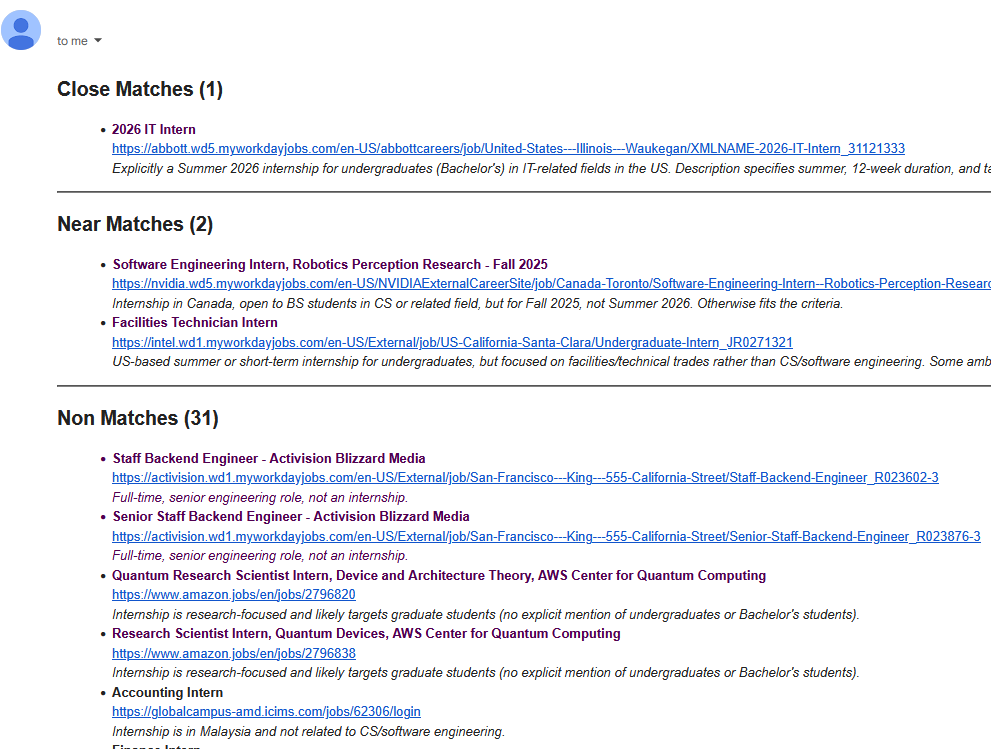This screenshot has height=749, width=991.
Task: Open the Activision Staff Backend Engineer link
Action: coord(525,477)
